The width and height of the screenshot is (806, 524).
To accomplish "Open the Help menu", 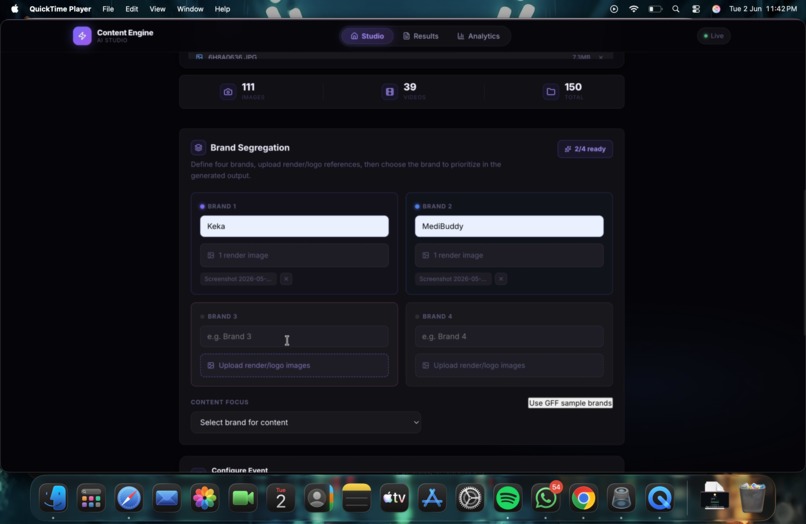I will [222, 9].
